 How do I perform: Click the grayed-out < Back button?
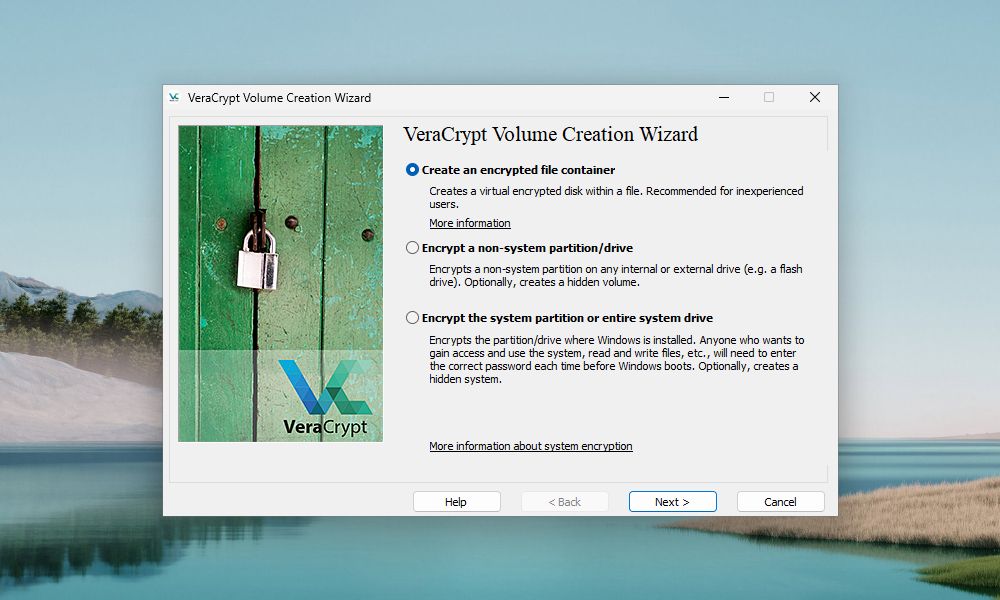tap(564, 501)
